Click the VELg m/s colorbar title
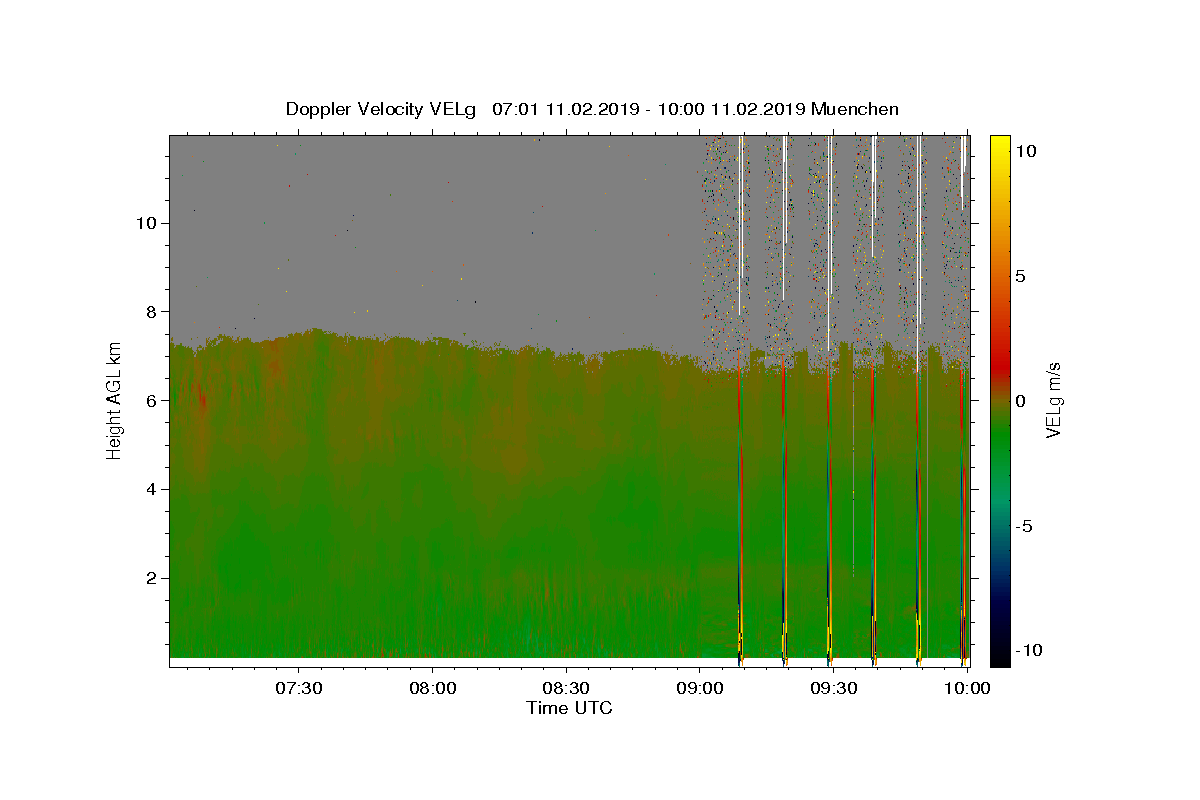The height and width of the screenshot is (800, 1200). pyautogui.click(x=1054, y=400)
